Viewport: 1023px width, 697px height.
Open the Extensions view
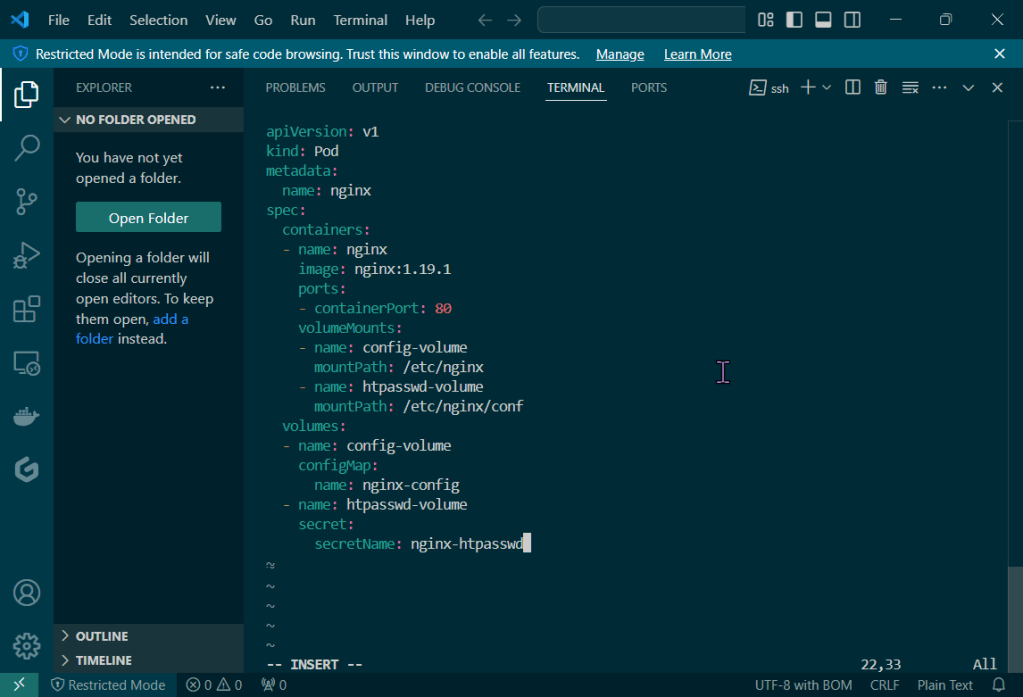[27, 309]
